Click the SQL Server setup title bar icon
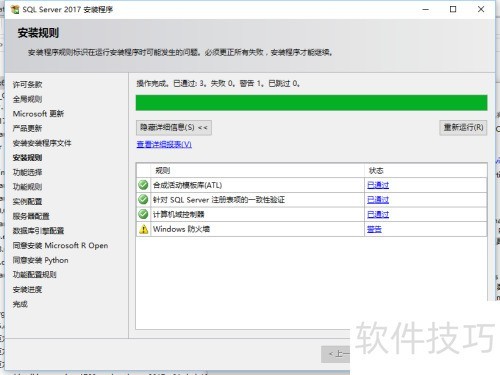 15,9
